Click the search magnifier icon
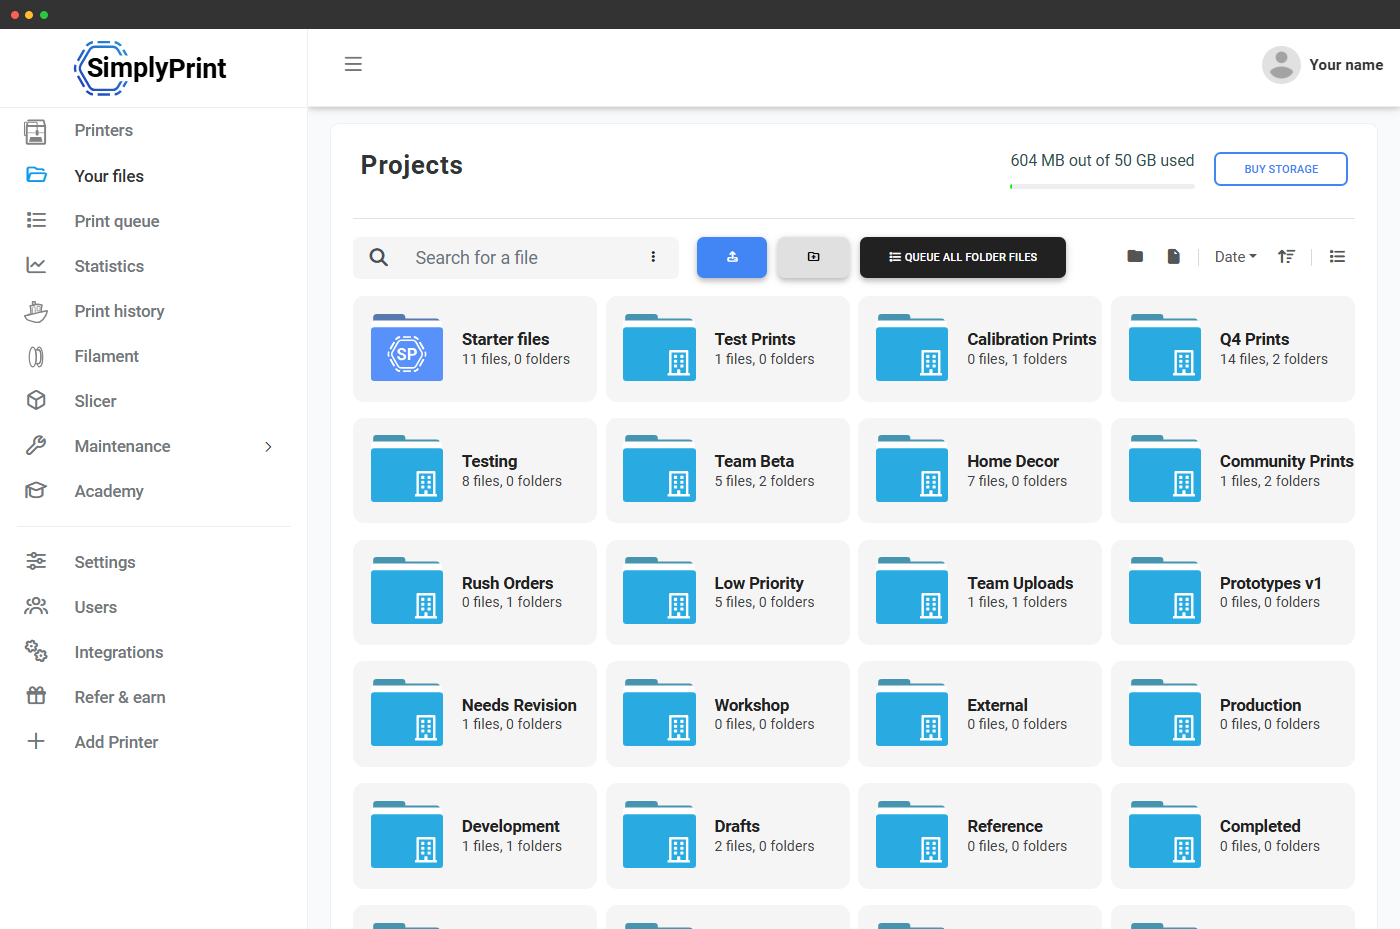Image resolution: width=1400 pixels, height=929 pixels. pyautogui.click(x=379, y=257)
